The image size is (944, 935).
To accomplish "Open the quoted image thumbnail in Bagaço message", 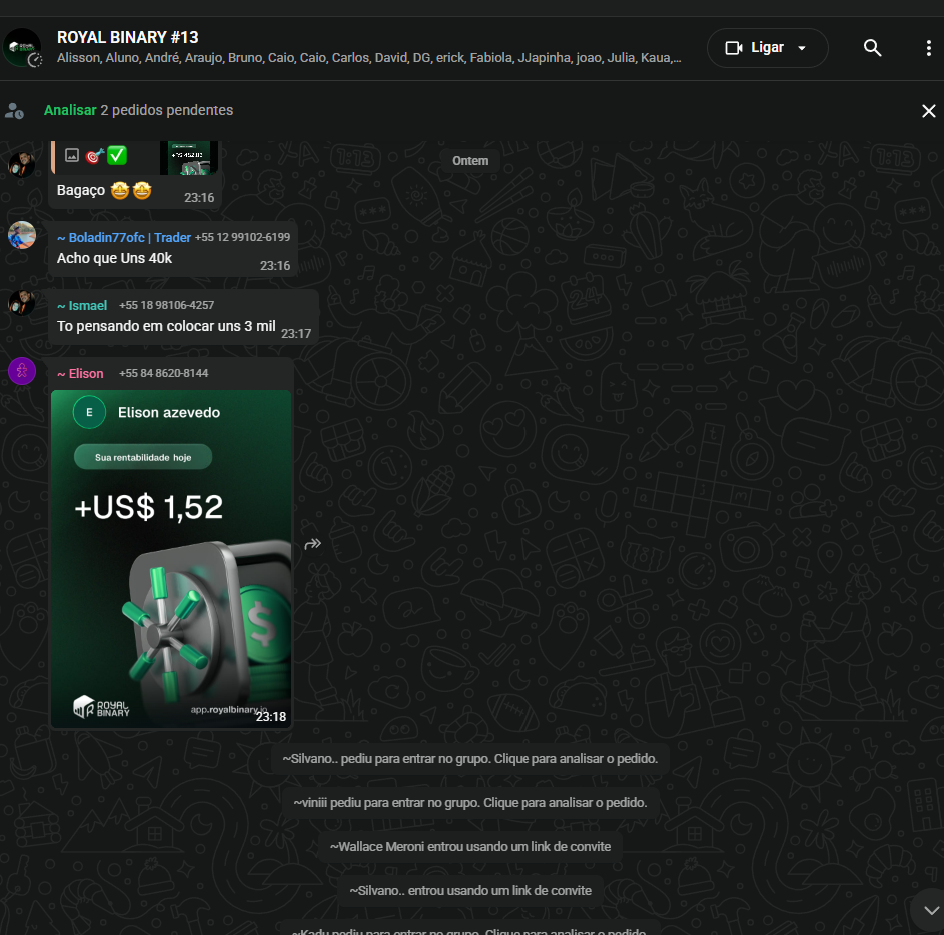I will click(x=188, y=158).
